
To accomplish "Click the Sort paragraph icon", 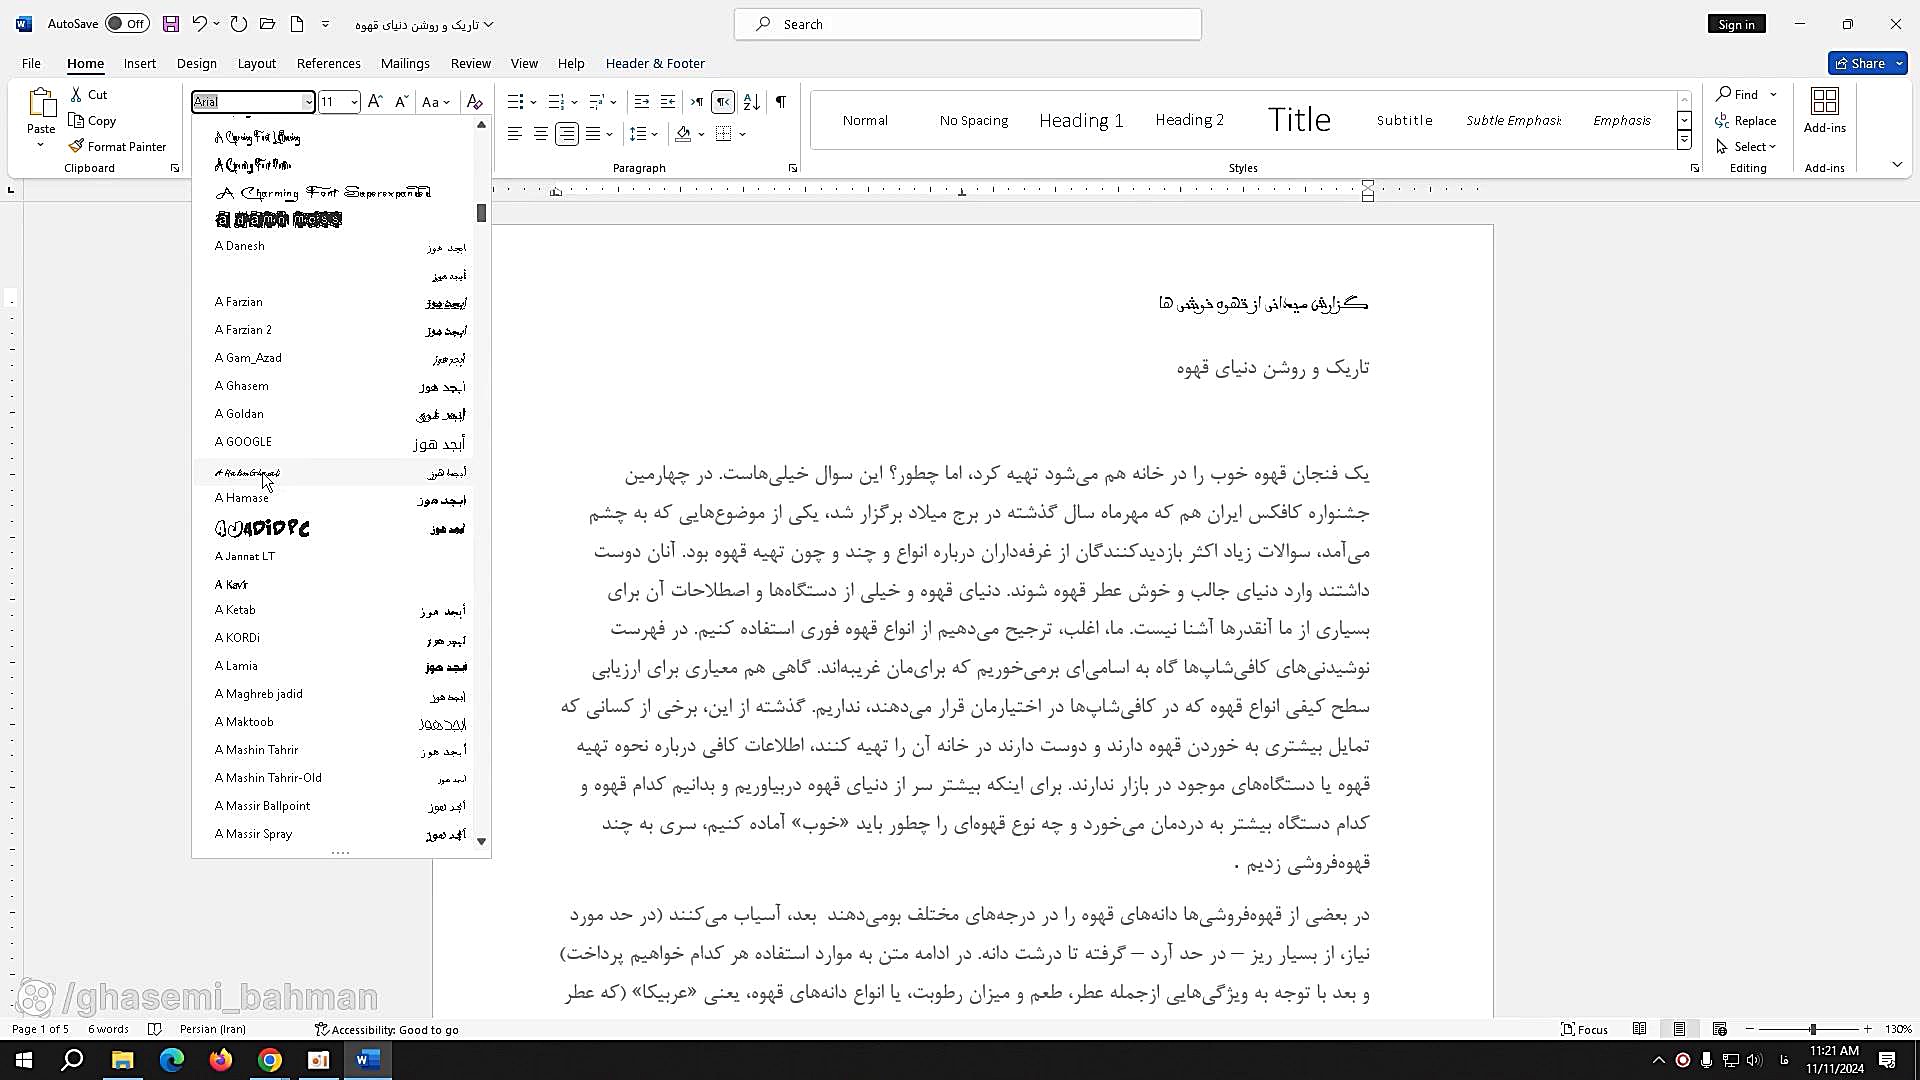I will [752, 102].
